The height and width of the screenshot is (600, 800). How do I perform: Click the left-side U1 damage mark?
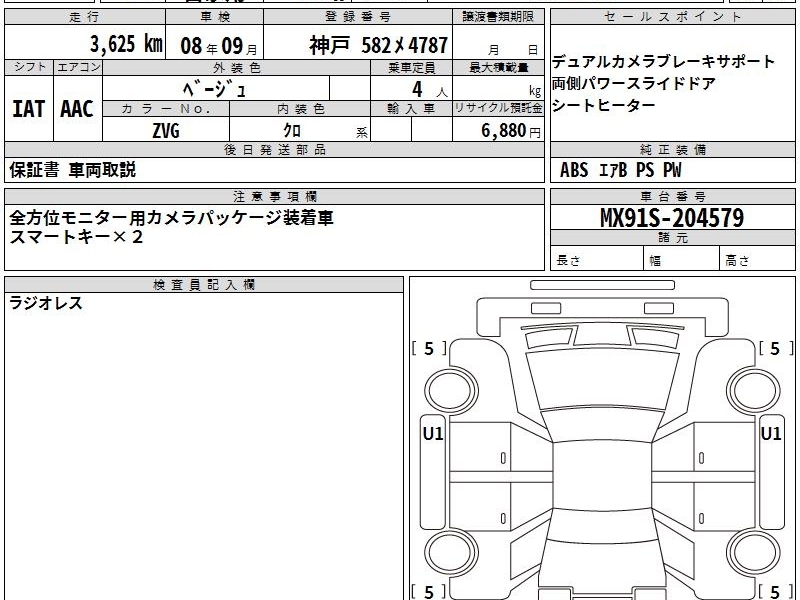pos(433,434)
